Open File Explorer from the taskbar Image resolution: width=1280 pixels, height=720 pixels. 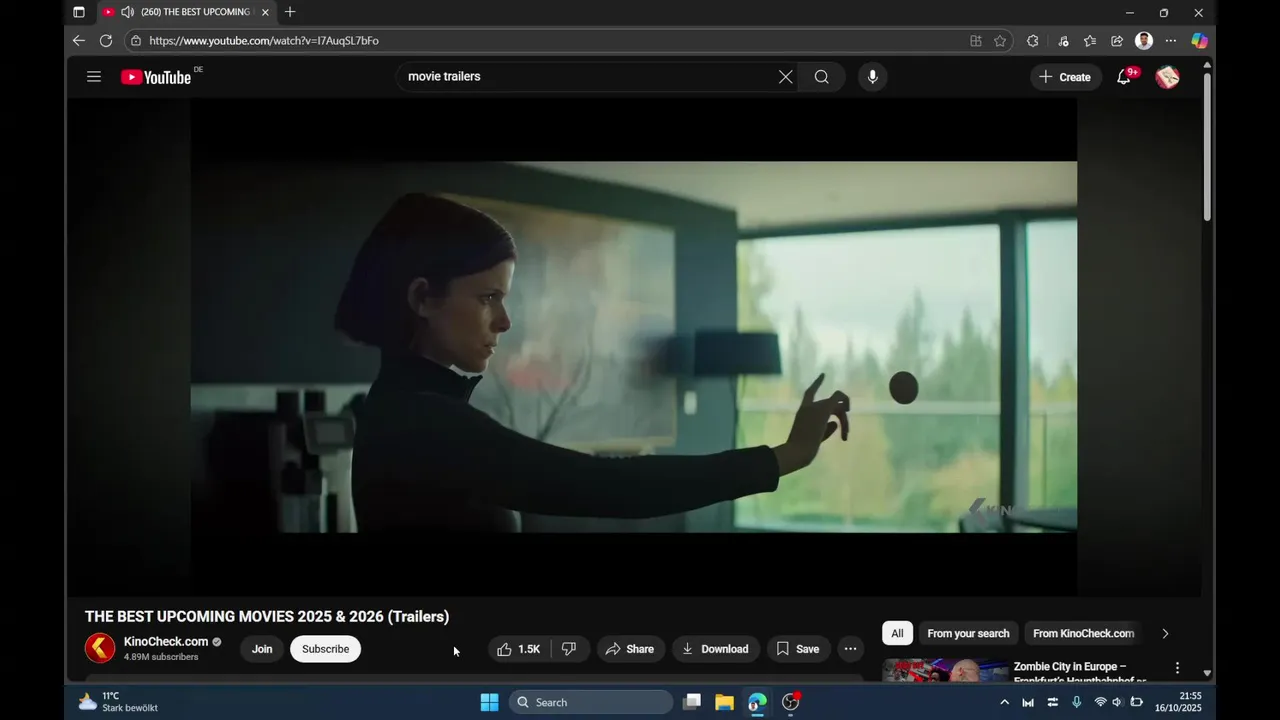(724, 702)
